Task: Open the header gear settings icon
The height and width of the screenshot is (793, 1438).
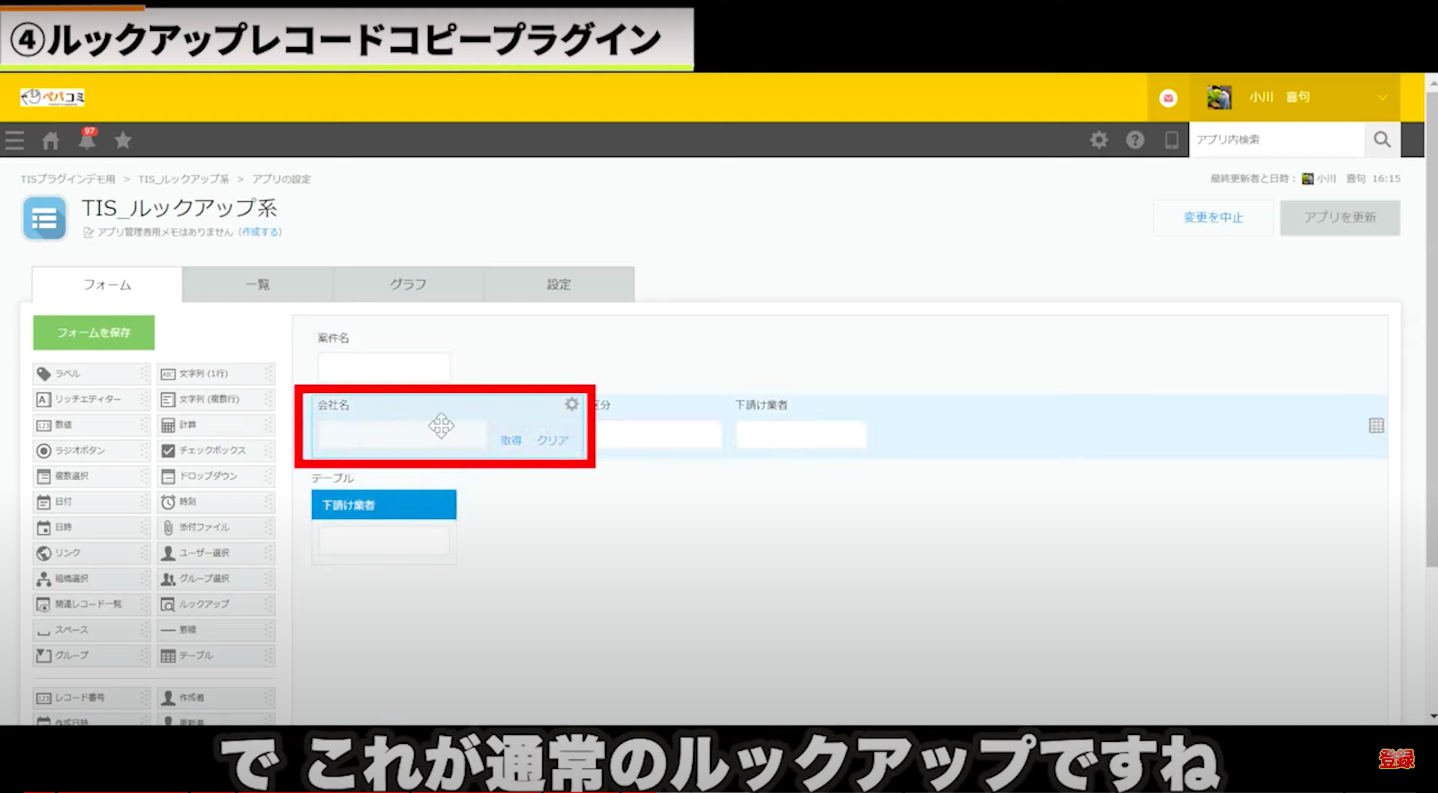Action: [x=1099, y=140]
